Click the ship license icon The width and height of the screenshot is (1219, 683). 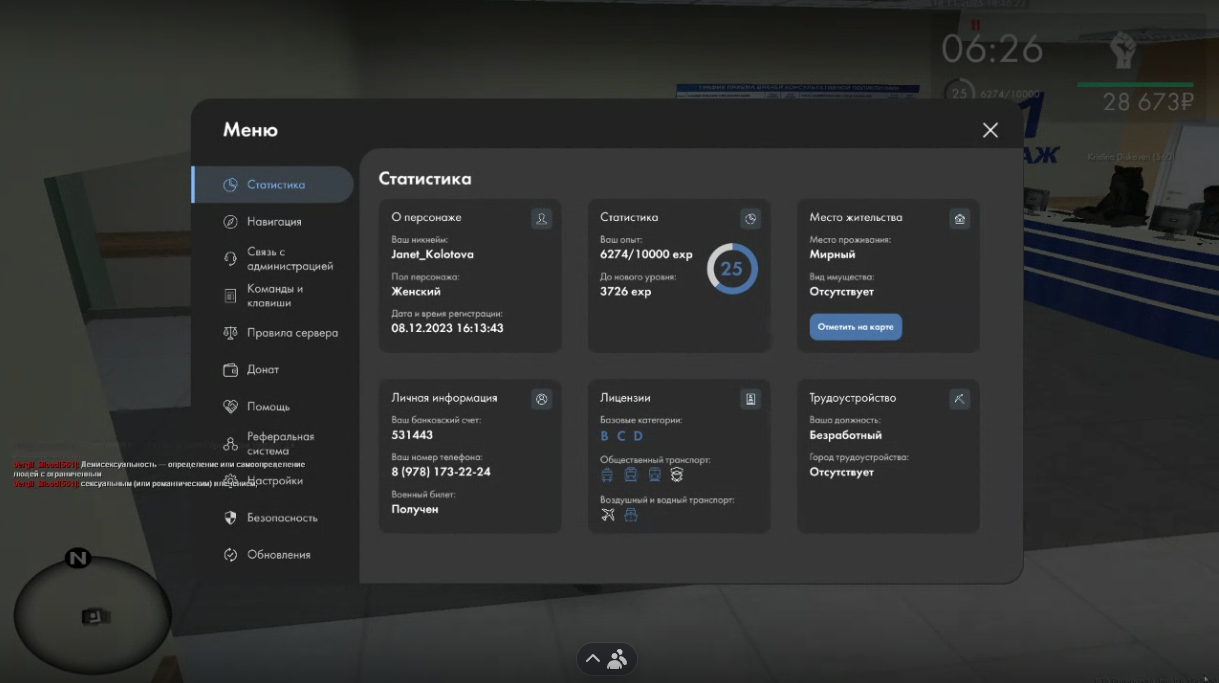pos(631,515)
